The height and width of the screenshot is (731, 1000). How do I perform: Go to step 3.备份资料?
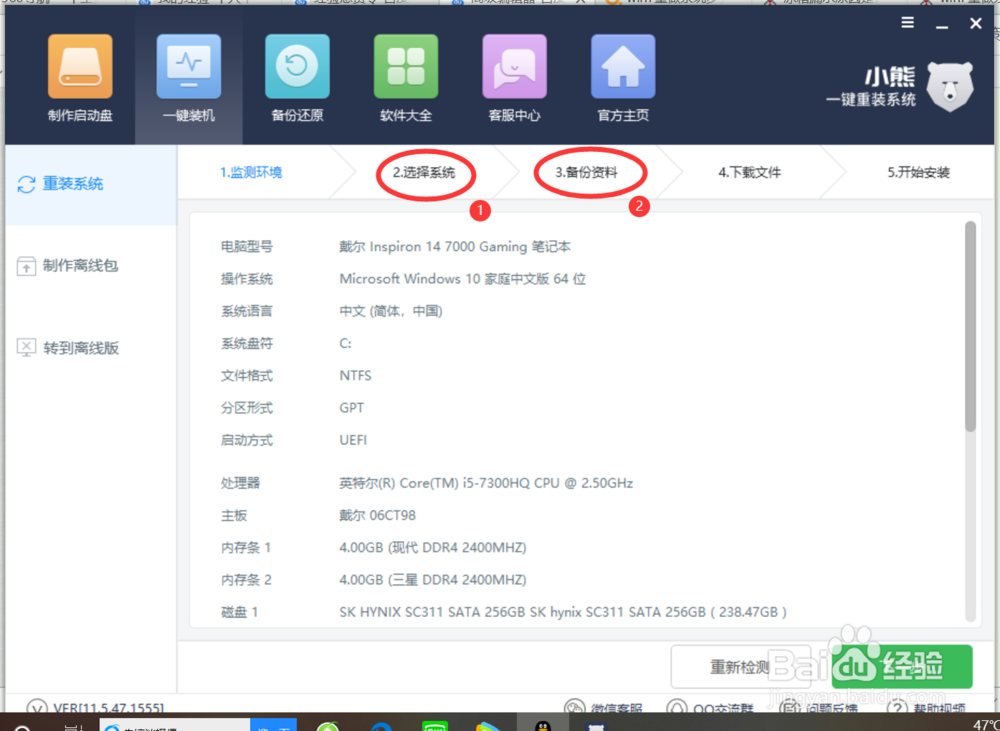click(x=590, y=171)
